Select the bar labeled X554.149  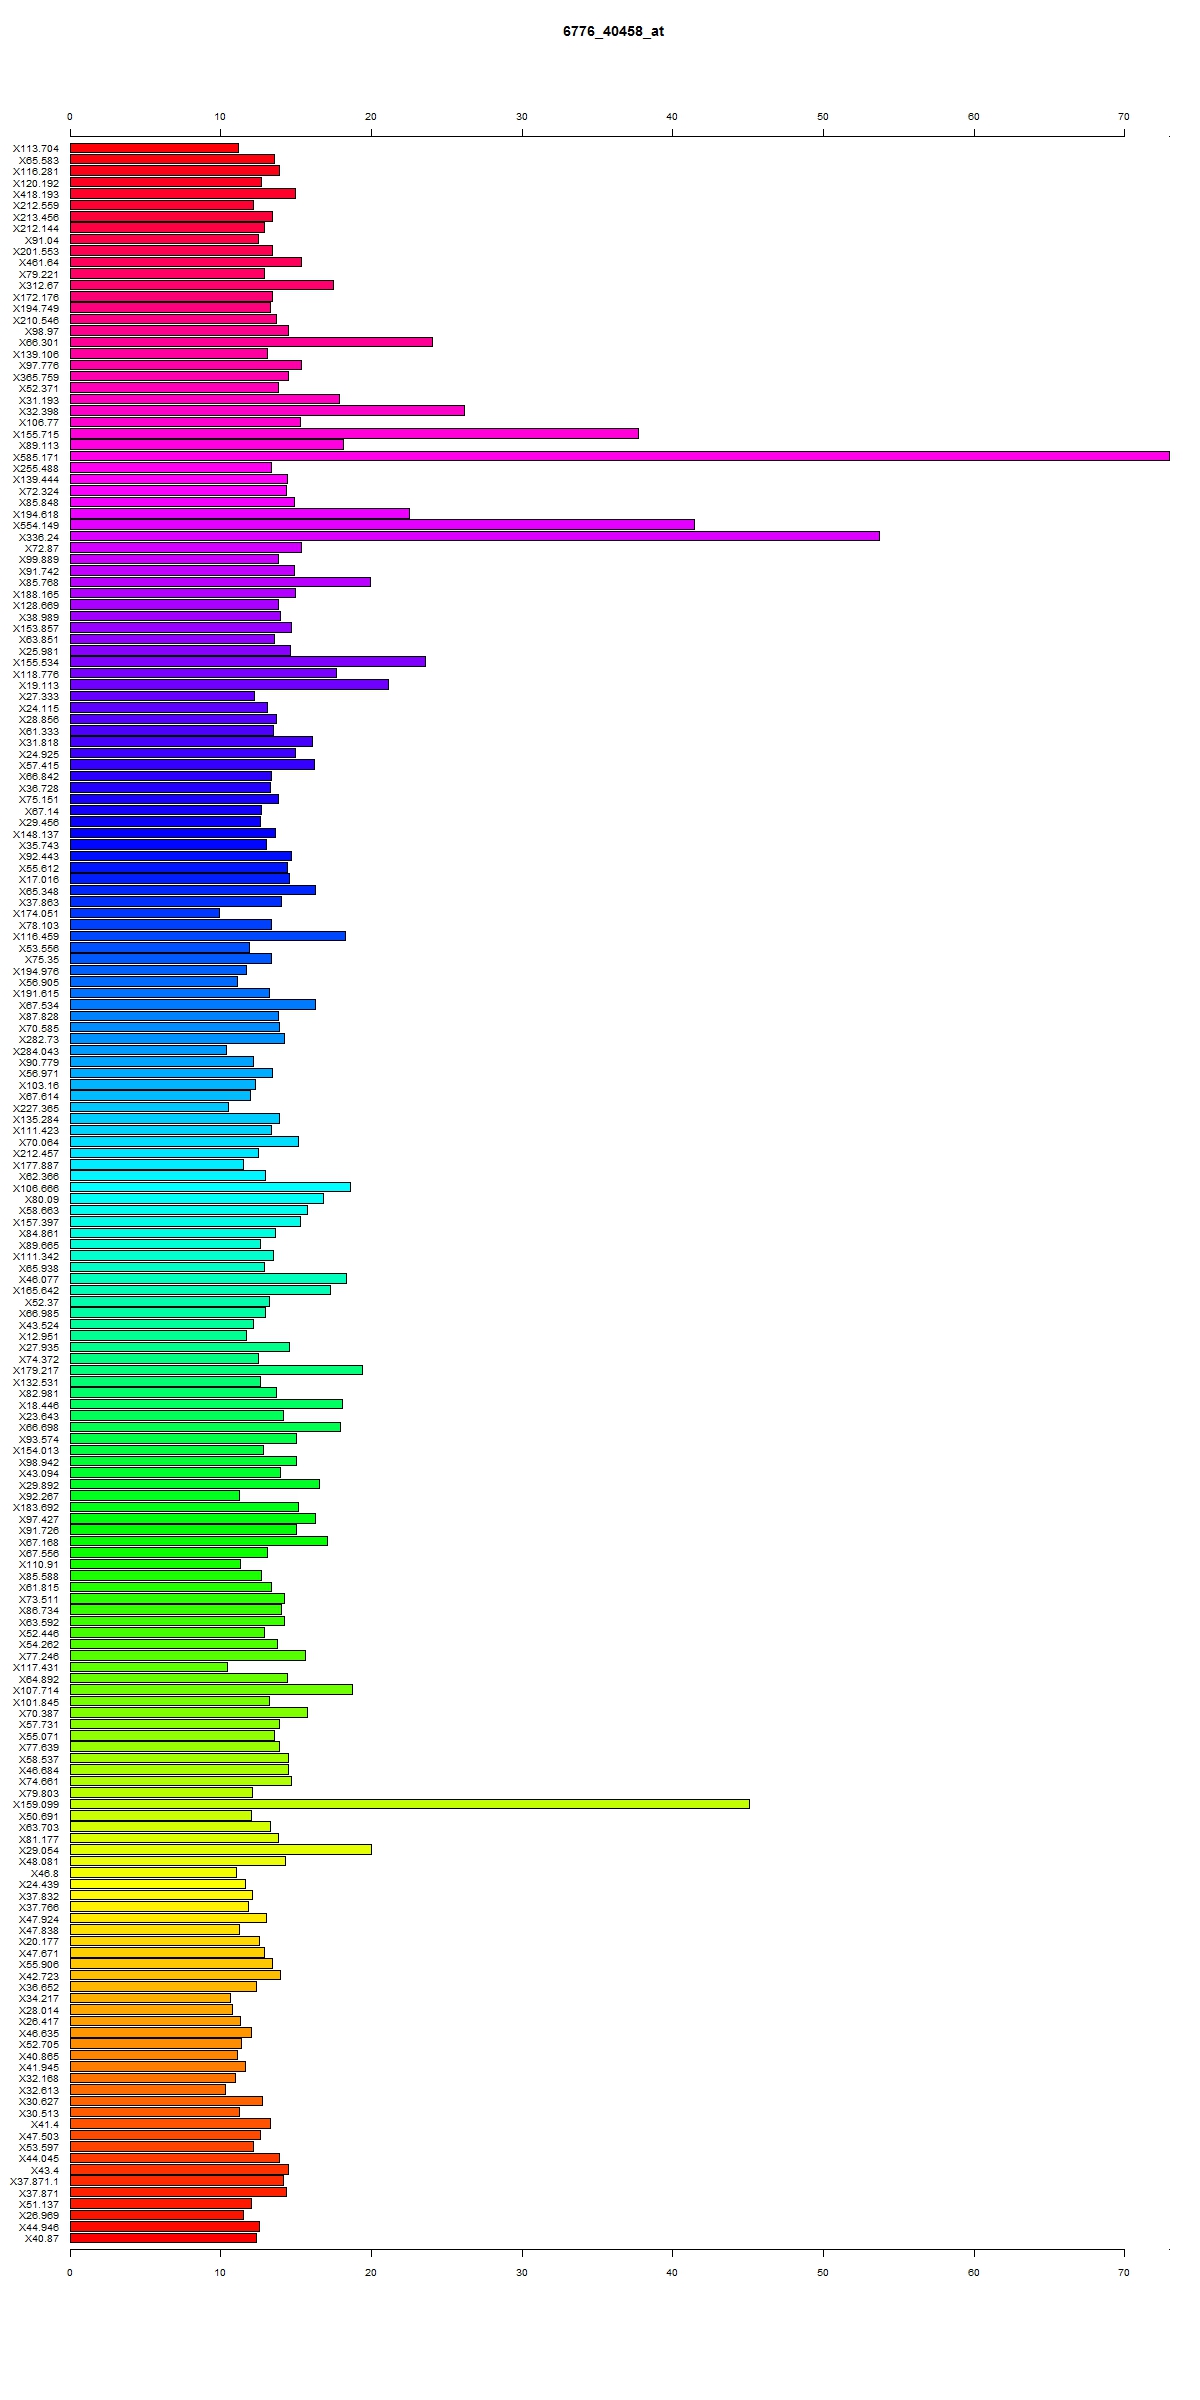pyautogui.click(x=382, y=525)
